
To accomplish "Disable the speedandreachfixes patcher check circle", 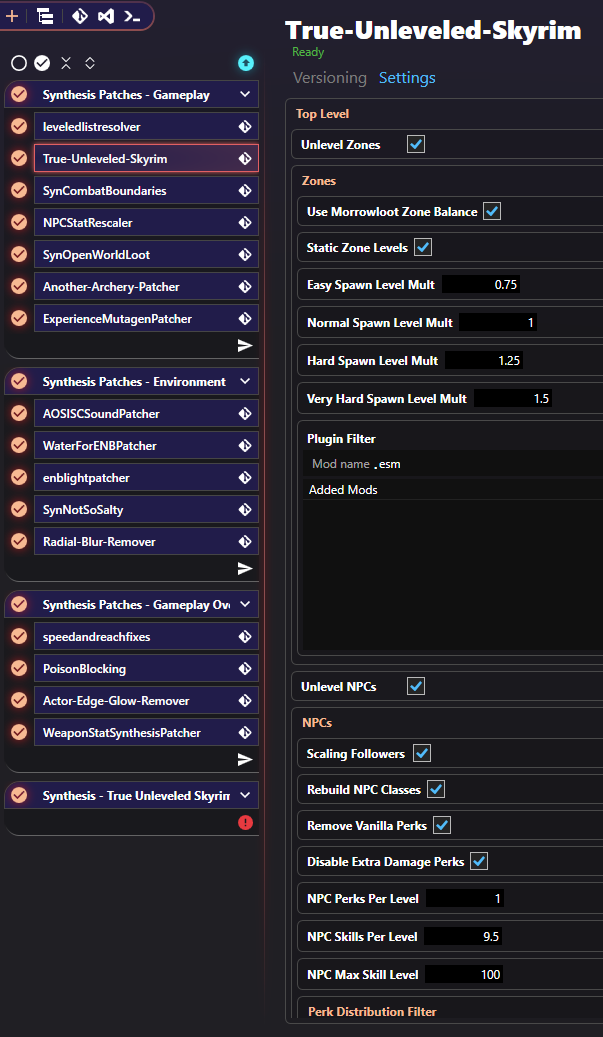I will click(x=19, y=636).
